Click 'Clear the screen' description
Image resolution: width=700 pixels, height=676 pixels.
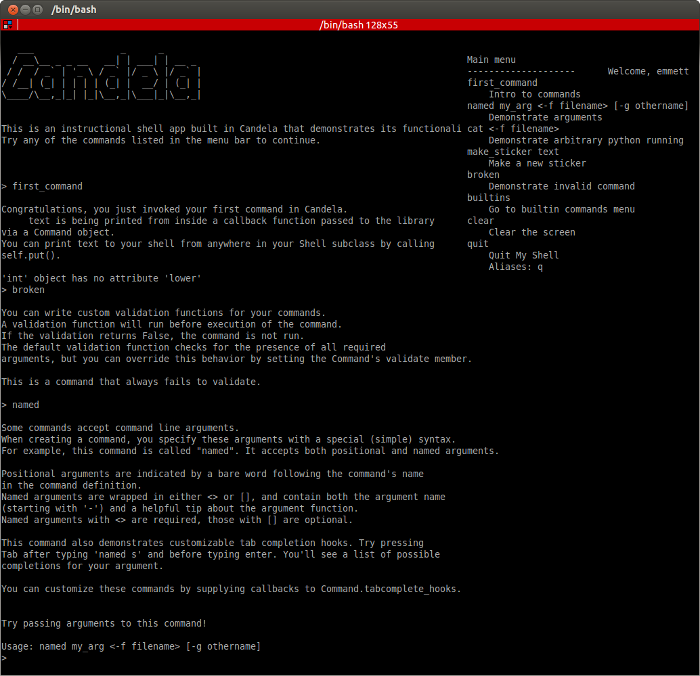tap(532, 232)
